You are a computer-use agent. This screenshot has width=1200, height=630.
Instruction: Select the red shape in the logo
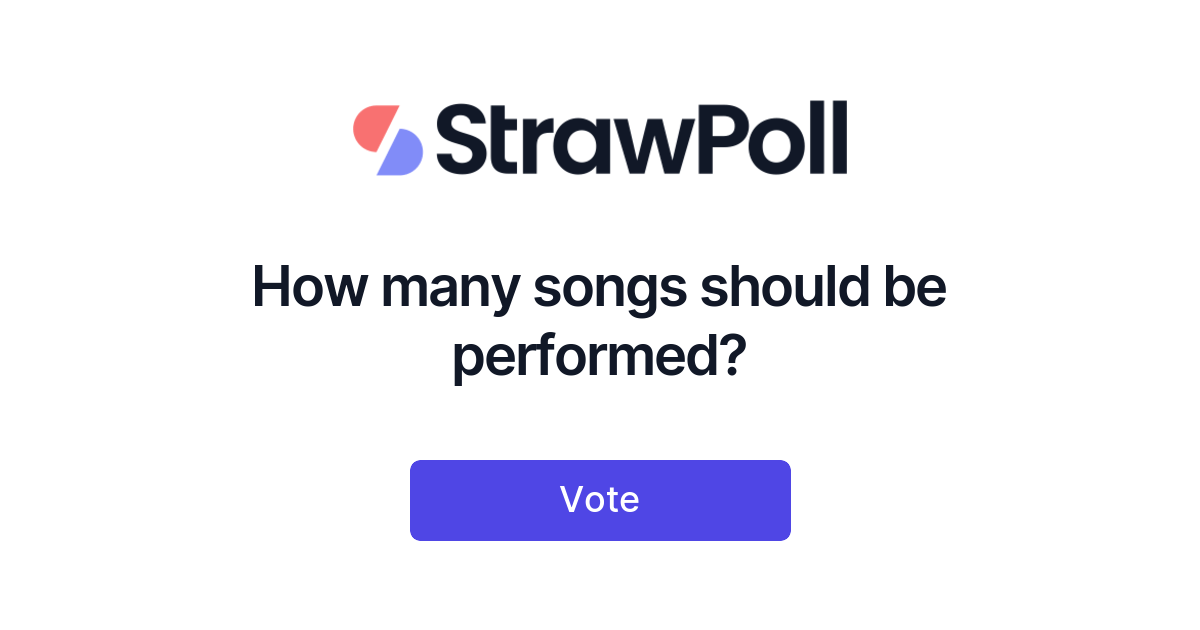point(376,128)
